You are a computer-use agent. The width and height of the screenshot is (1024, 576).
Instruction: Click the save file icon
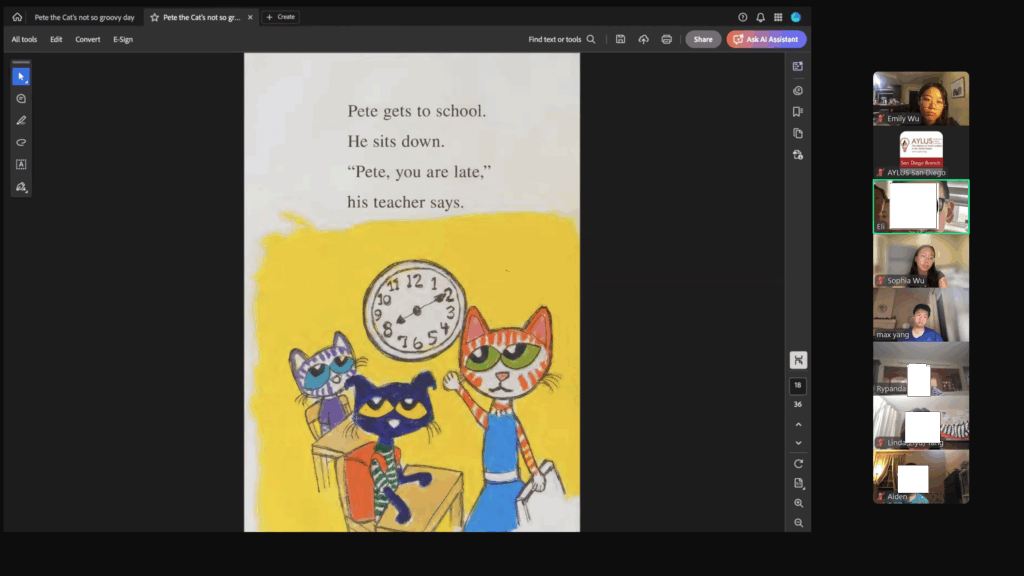(620, 39)
